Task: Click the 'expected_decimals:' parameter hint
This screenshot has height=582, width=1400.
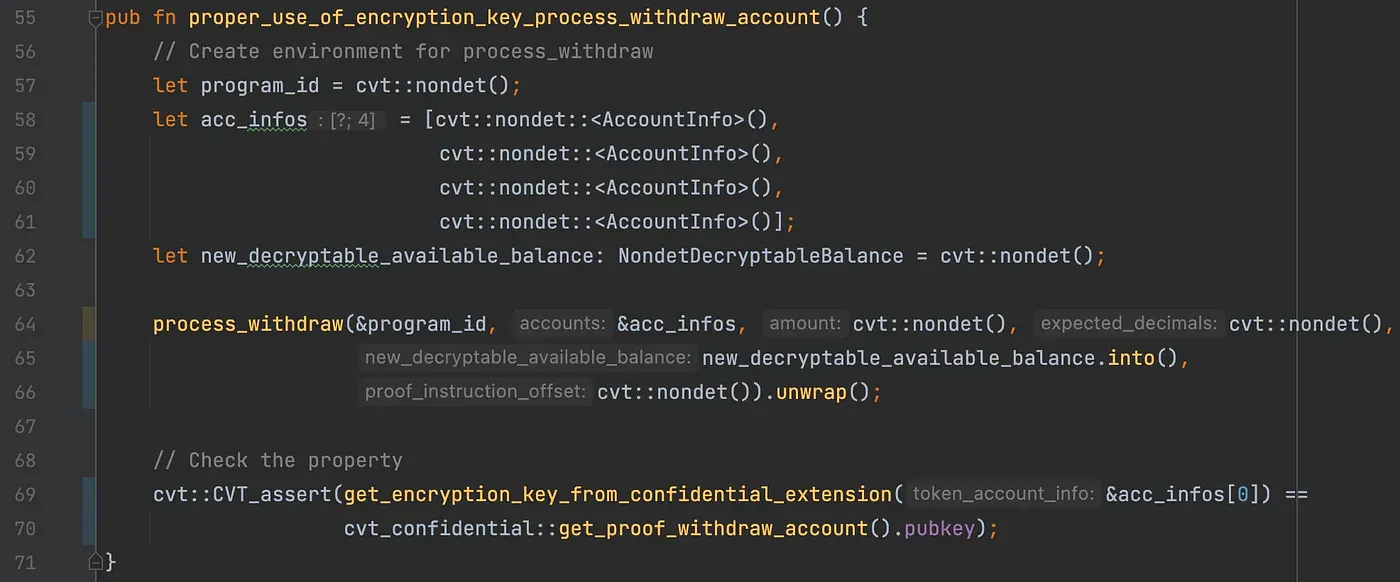Action: pyautogui.click(x=1129, y=324)
